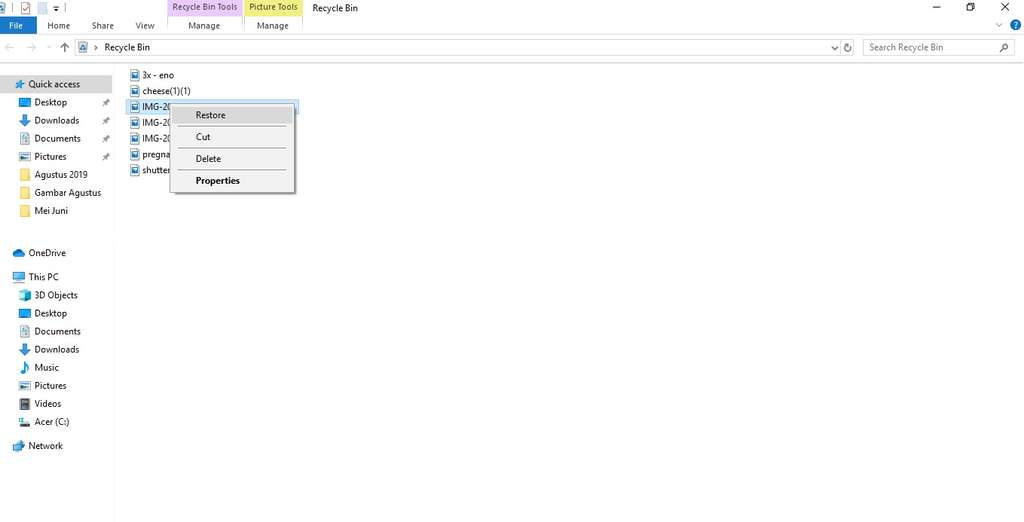Image resolution: width=1024 pixels, height=522 pixels.
Task: Click the up arrow navigation icon
Action: tap(65, 47)
